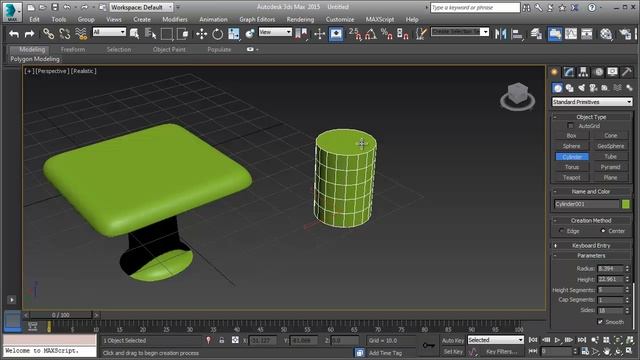Select the Cameras category icon
Image resolution: width=640 pixels, height=360 pixels.
(593, 88)
